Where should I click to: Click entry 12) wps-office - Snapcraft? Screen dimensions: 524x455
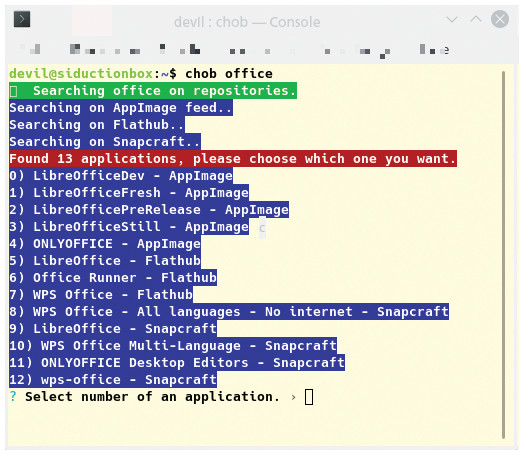(113, 380)
